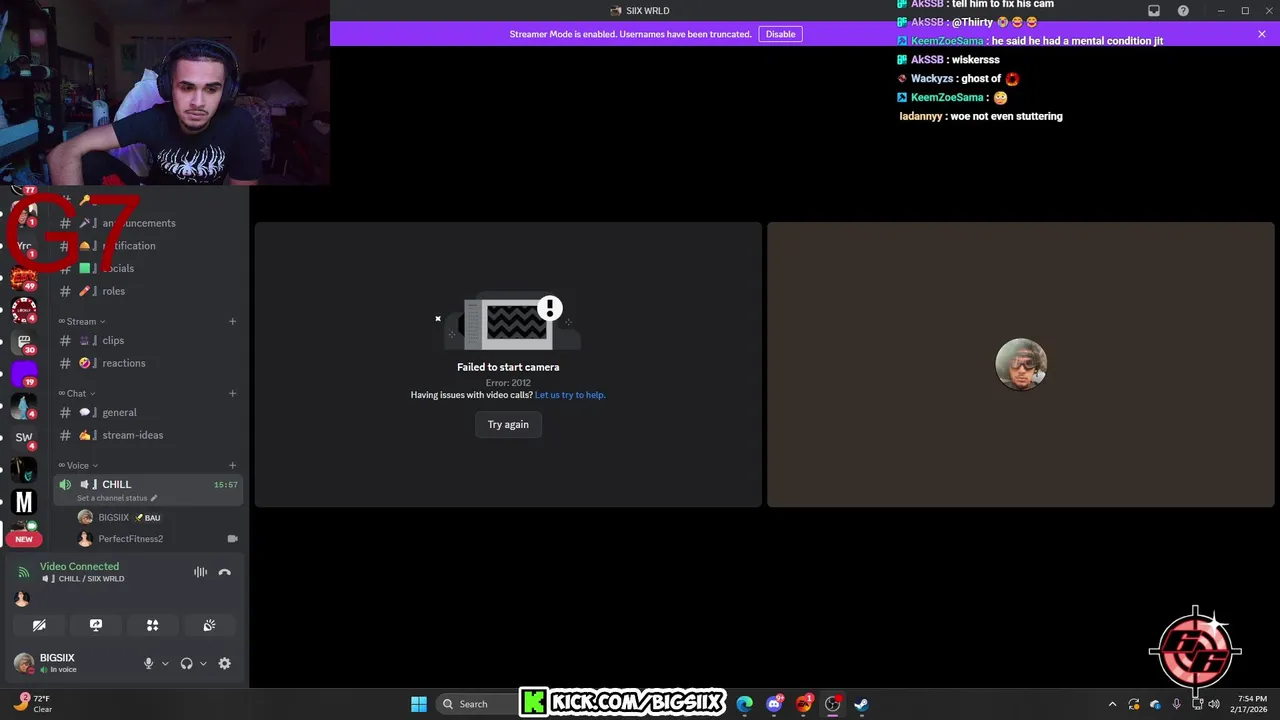1280x720 pixels.
Task: Turn on camera in voice panel
Action: [39, 625]
